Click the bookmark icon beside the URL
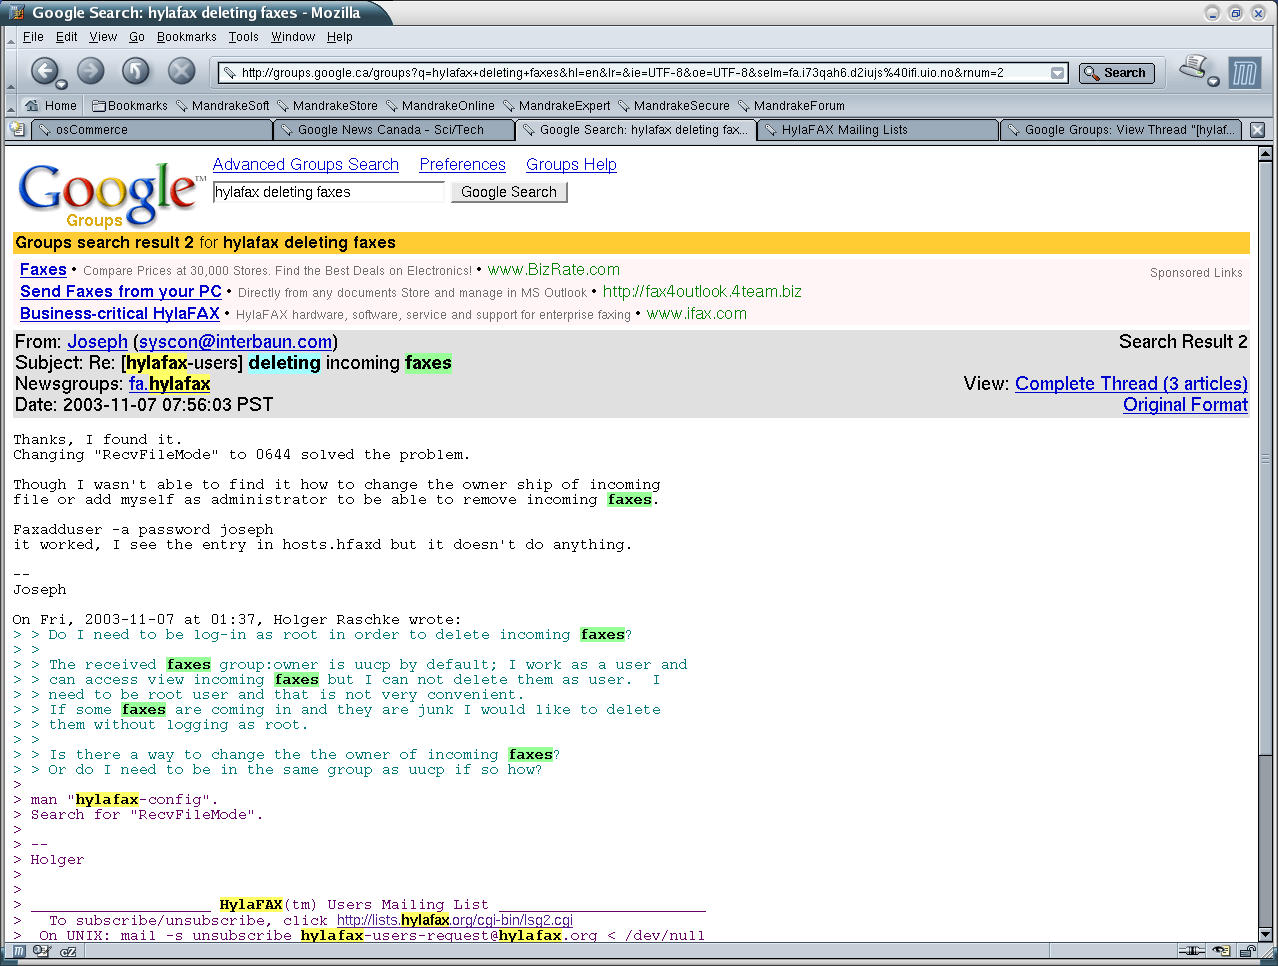 (x=229, y=73)
